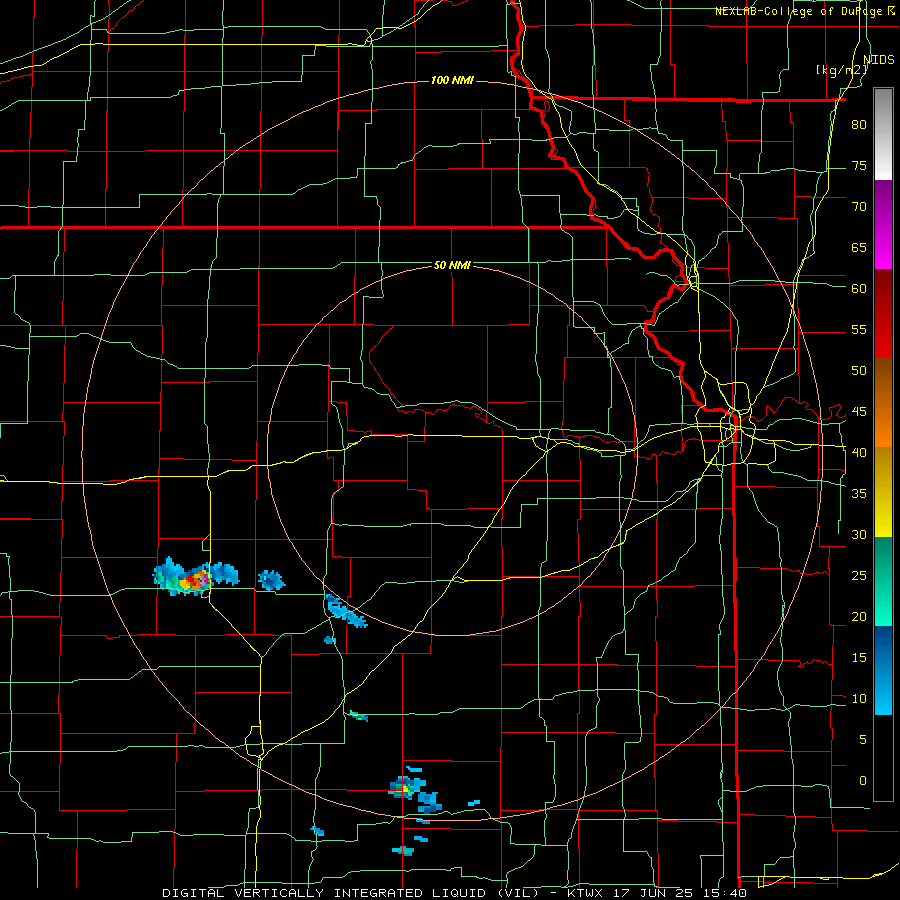
Task: Click the southern storm cell with the yellow core
Action: (406, 789)
